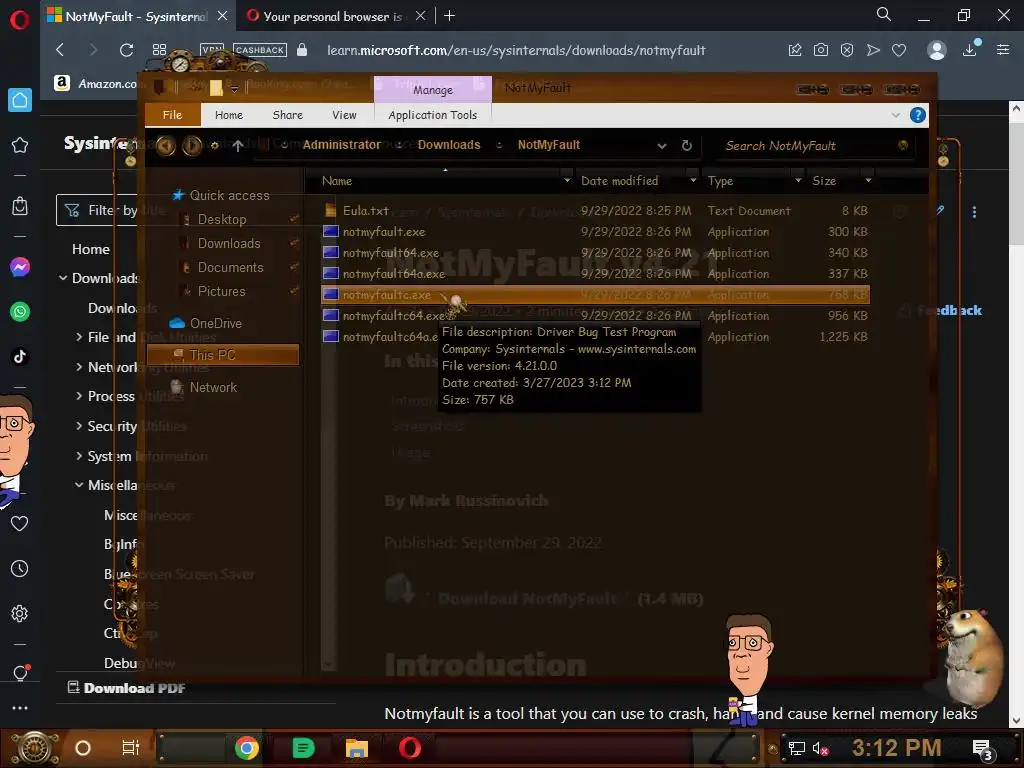This screenshot has width=1024, height=768.
Task: Collapse Miscellaneous section in docs sidebar
Action: click(x=79, y=485)
